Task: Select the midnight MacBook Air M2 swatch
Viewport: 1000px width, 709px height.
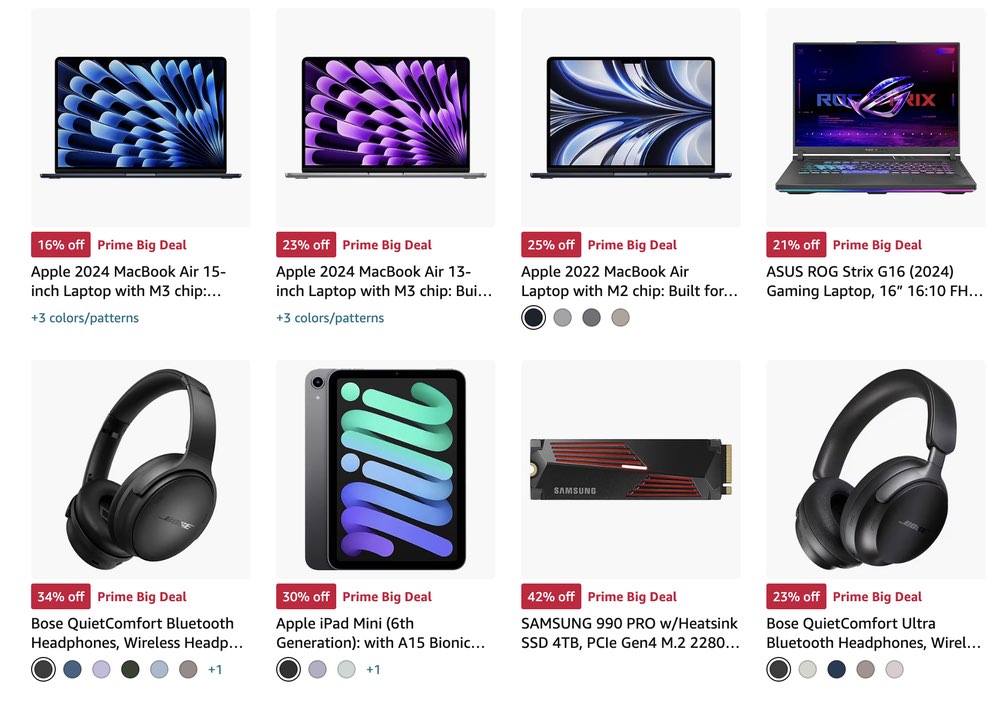Action: click(x=533, y=318)
